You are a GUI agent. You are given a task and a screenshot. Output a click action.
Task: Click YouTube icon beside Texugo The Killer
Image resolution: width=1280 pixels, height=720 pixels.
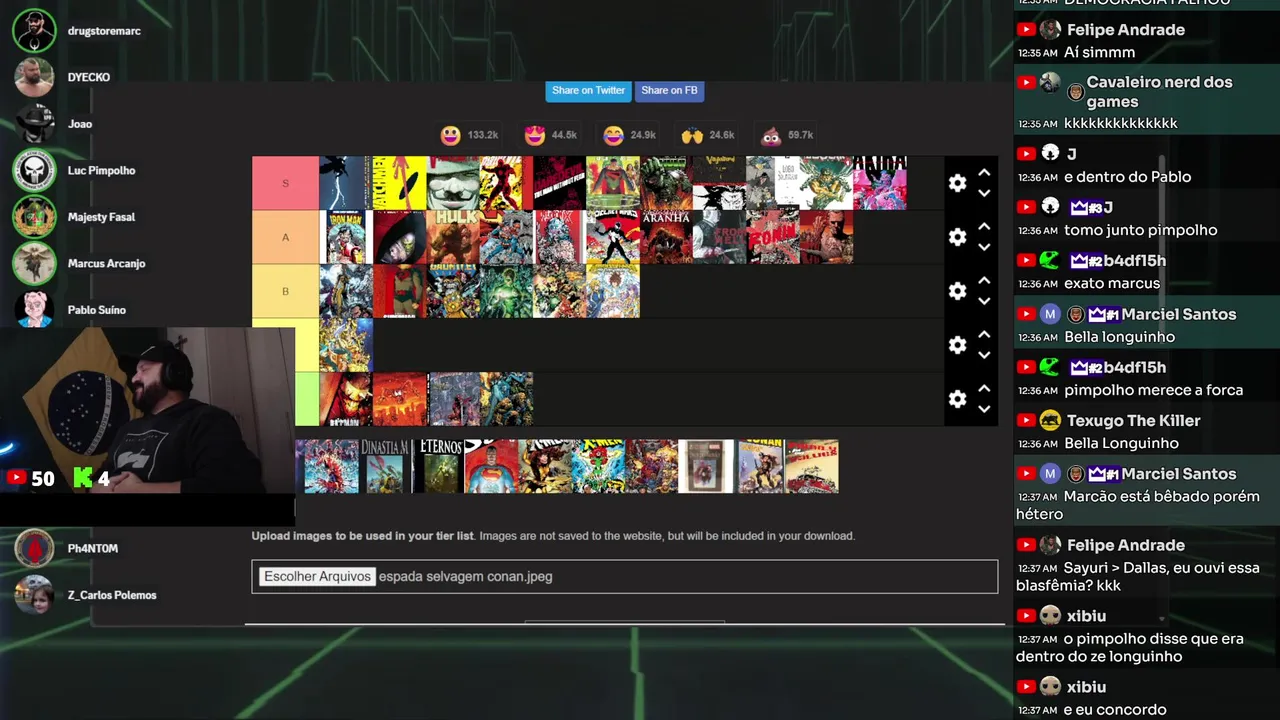point(1026,420)
